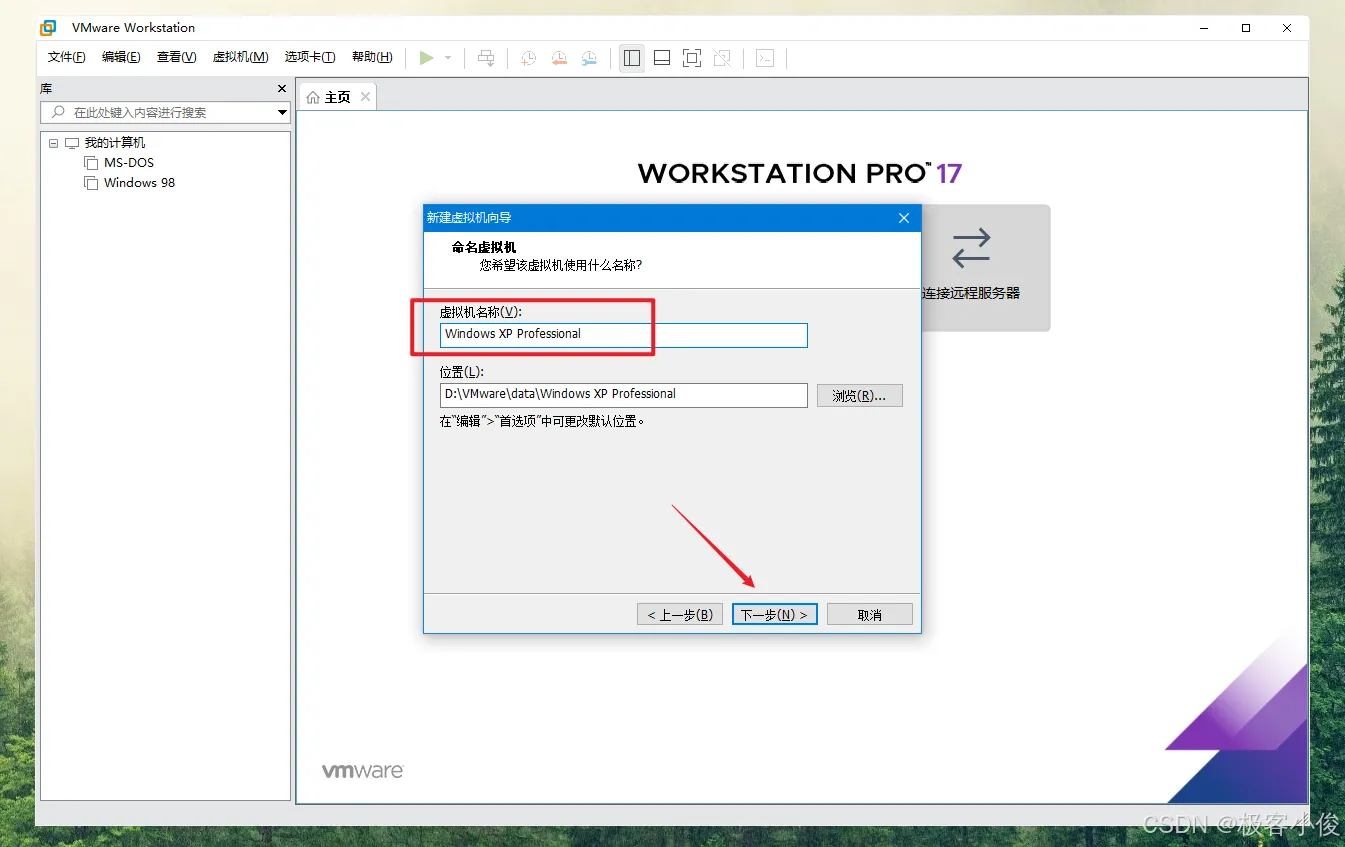Open the power options dropdown arrow
The image size is (1345, 847).
448,58
